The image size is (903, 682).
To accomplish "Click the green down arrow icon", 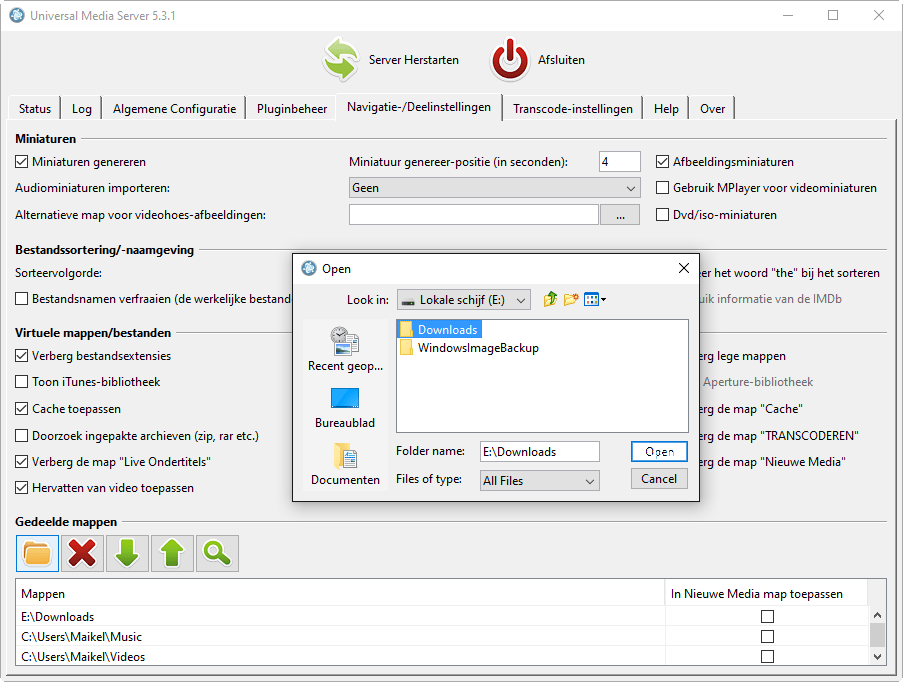I will tap(127, 554).
